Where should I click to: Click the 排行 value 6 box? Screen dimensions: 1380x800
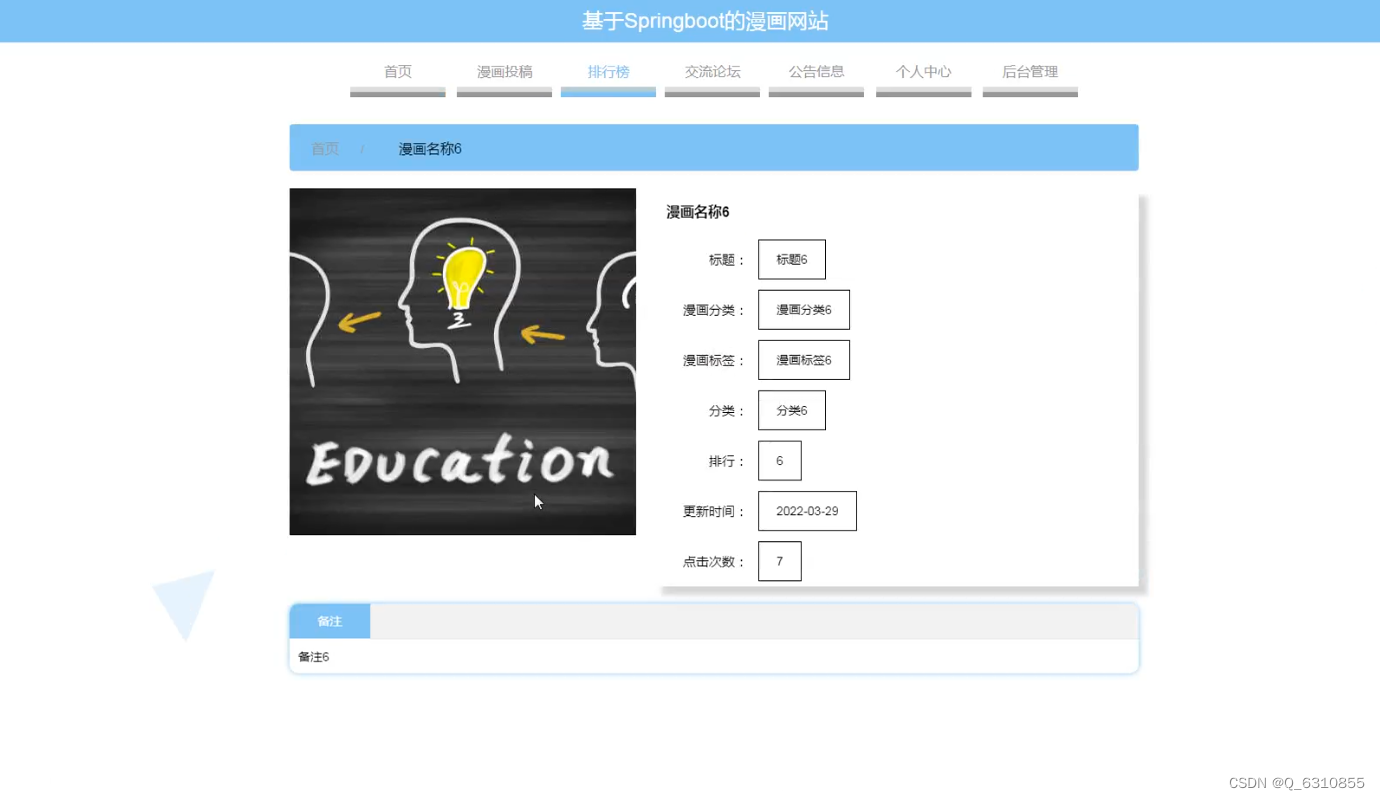[x=780, y=461]
